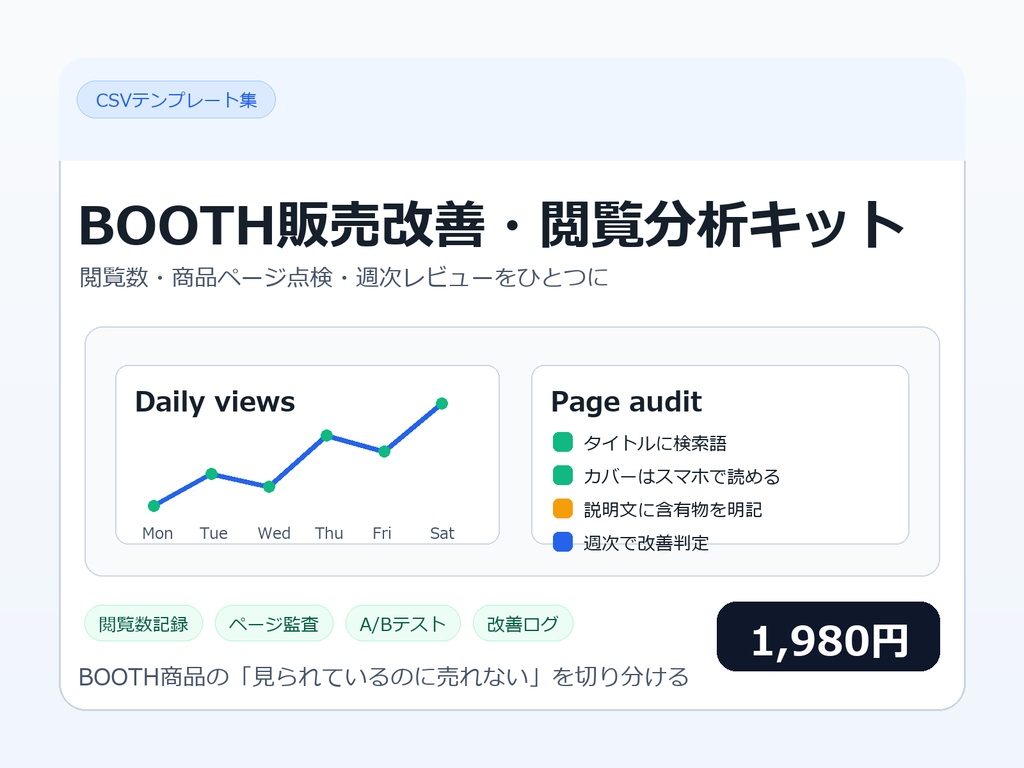Pick the 改善ログ tag

[x=523, y=624]
